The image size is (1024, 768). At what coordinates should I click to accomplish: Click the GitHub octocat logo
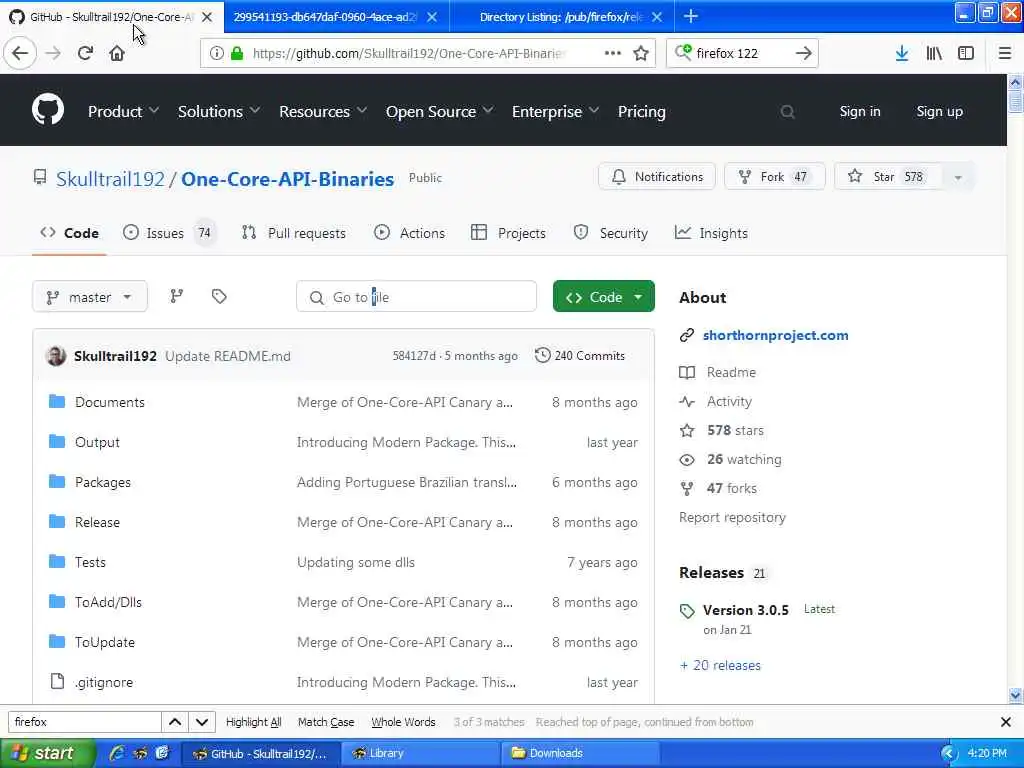tap(48, 109)
